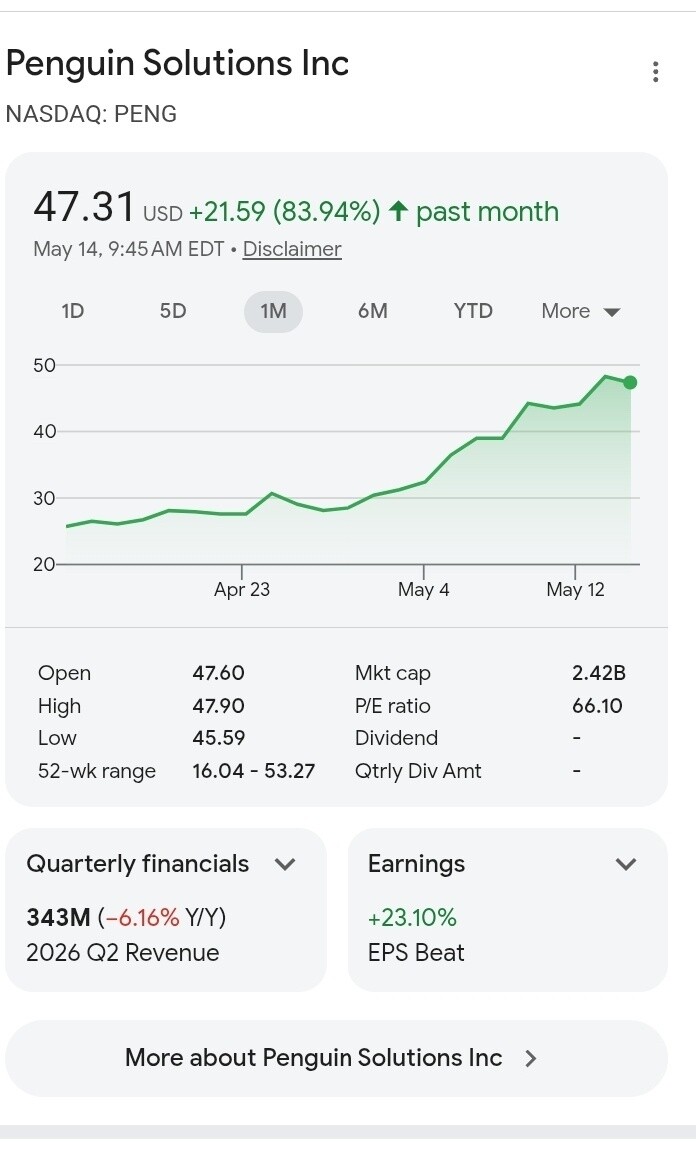
Task: Switch to the YTD time range
Action: 473,311
